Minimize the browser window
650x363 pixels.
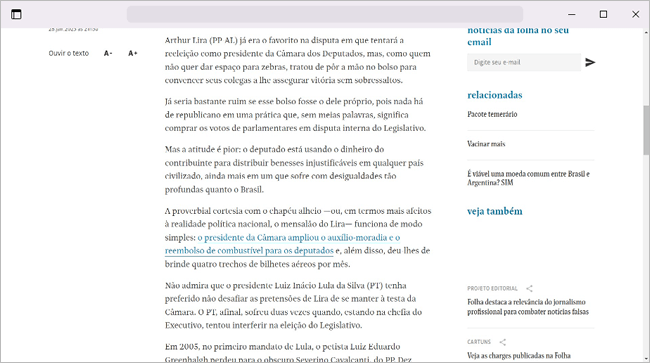tap(572, 15)
